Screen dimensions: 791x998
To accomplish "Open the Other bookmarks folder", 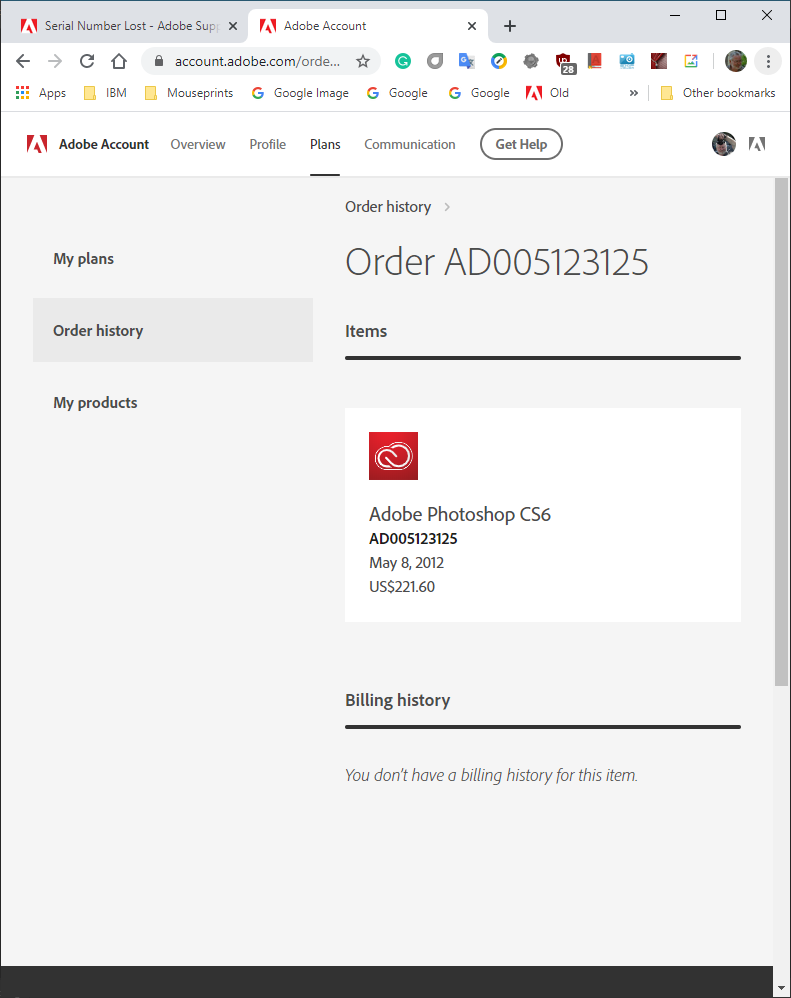I will [718, 93].
